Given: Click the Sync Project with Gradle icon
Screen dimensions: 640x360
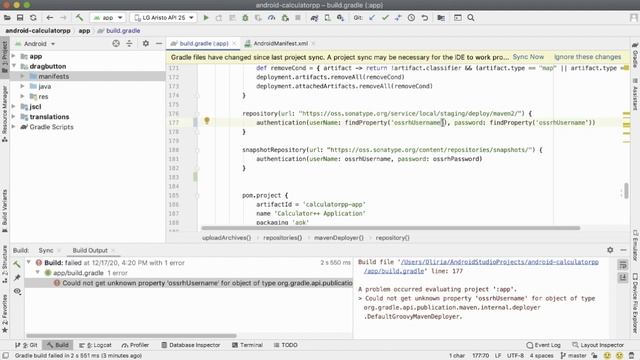Looking at the screenshot, I should click(x=314, y=18).
